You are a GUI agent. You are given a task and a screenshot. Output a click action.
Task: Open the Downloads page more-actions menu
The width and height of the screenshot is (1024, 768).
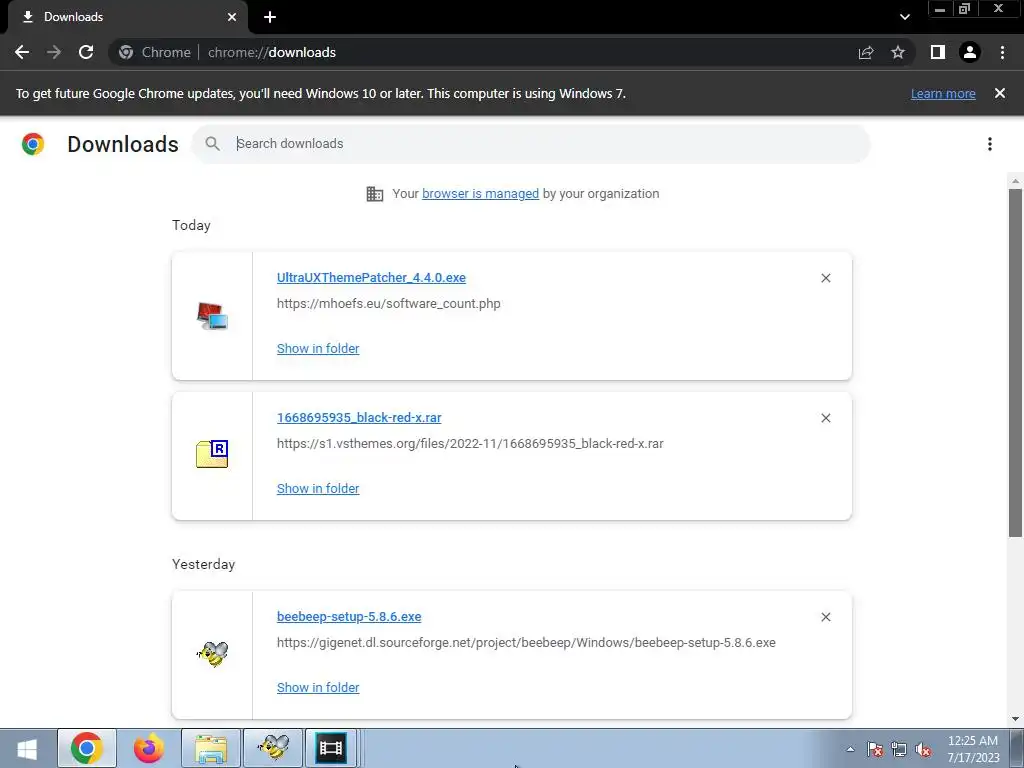click(x=990, y=144)
